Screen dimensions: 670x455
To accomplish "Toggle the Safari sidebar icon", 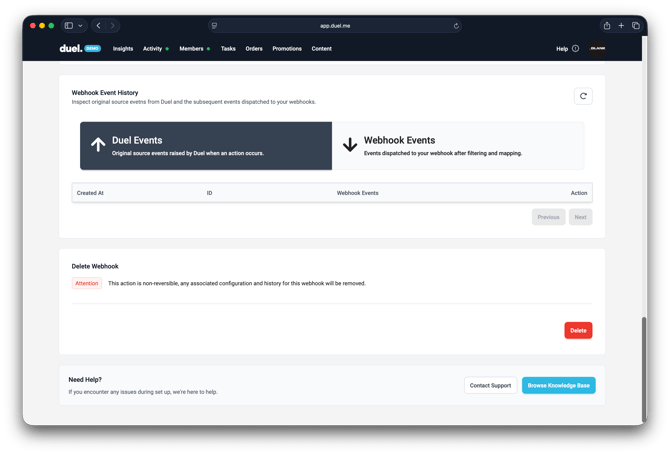I will click(69, 26).
